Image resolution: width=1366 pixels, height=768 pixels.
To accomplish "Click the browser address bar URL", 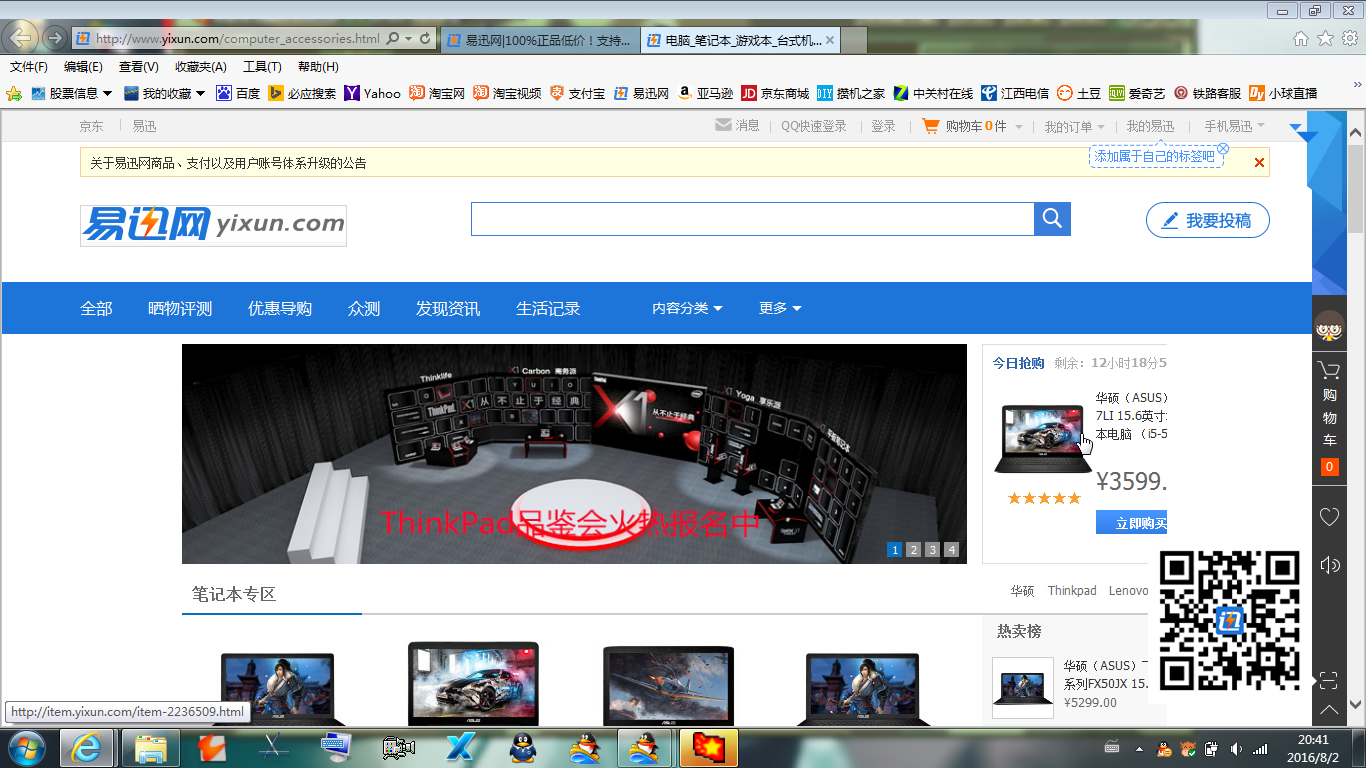I will click(x=238, y=39).
